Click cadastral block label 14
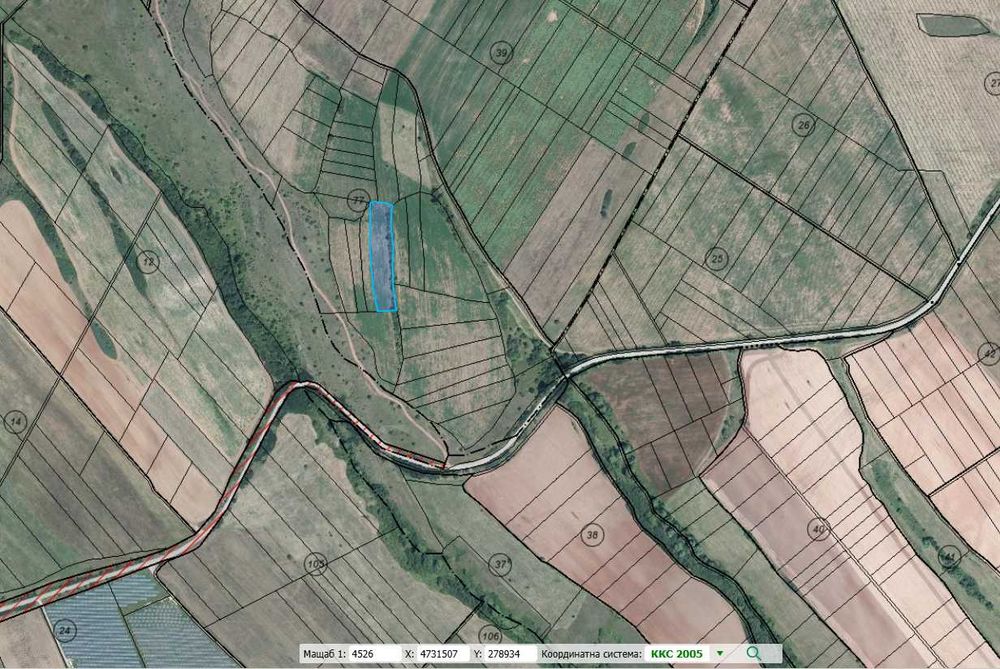This screenshot has height=669, width=1000. [15, 422]
